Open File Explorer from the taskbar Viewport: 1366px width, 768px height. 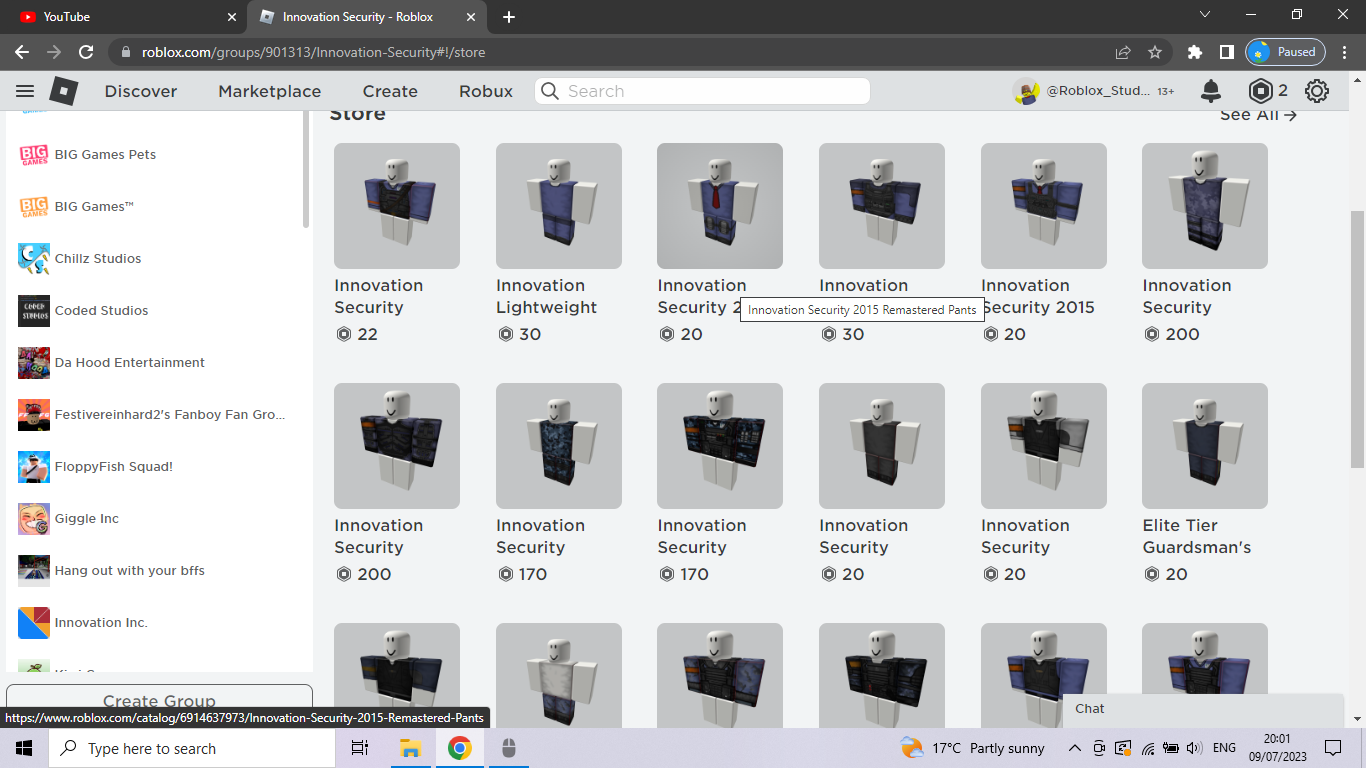click(410, 748)
